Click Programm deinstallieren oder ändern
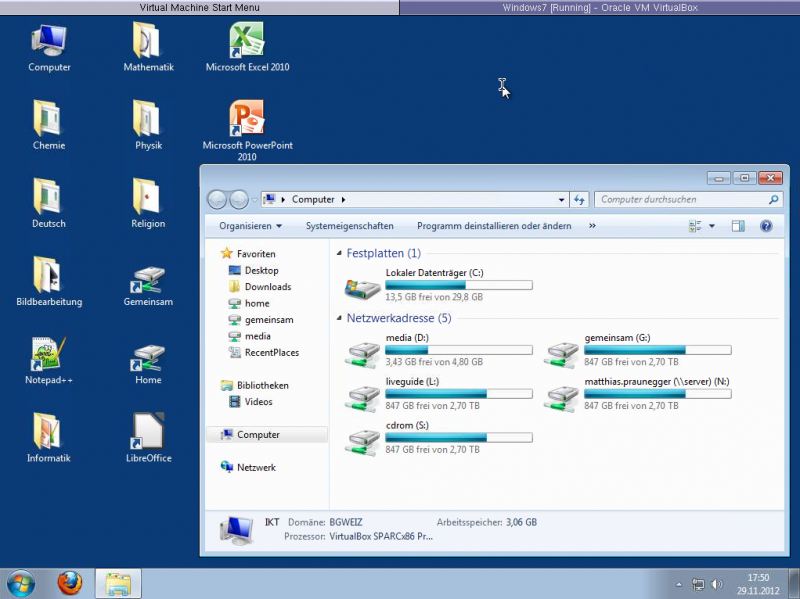 [x=494, y=226]
